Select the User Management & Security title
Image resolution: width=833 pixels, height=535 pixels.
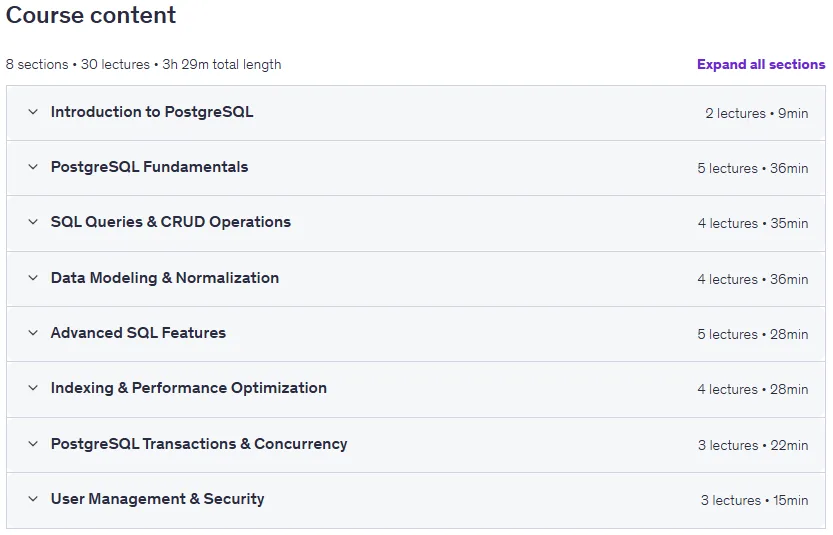coord(157,499)
